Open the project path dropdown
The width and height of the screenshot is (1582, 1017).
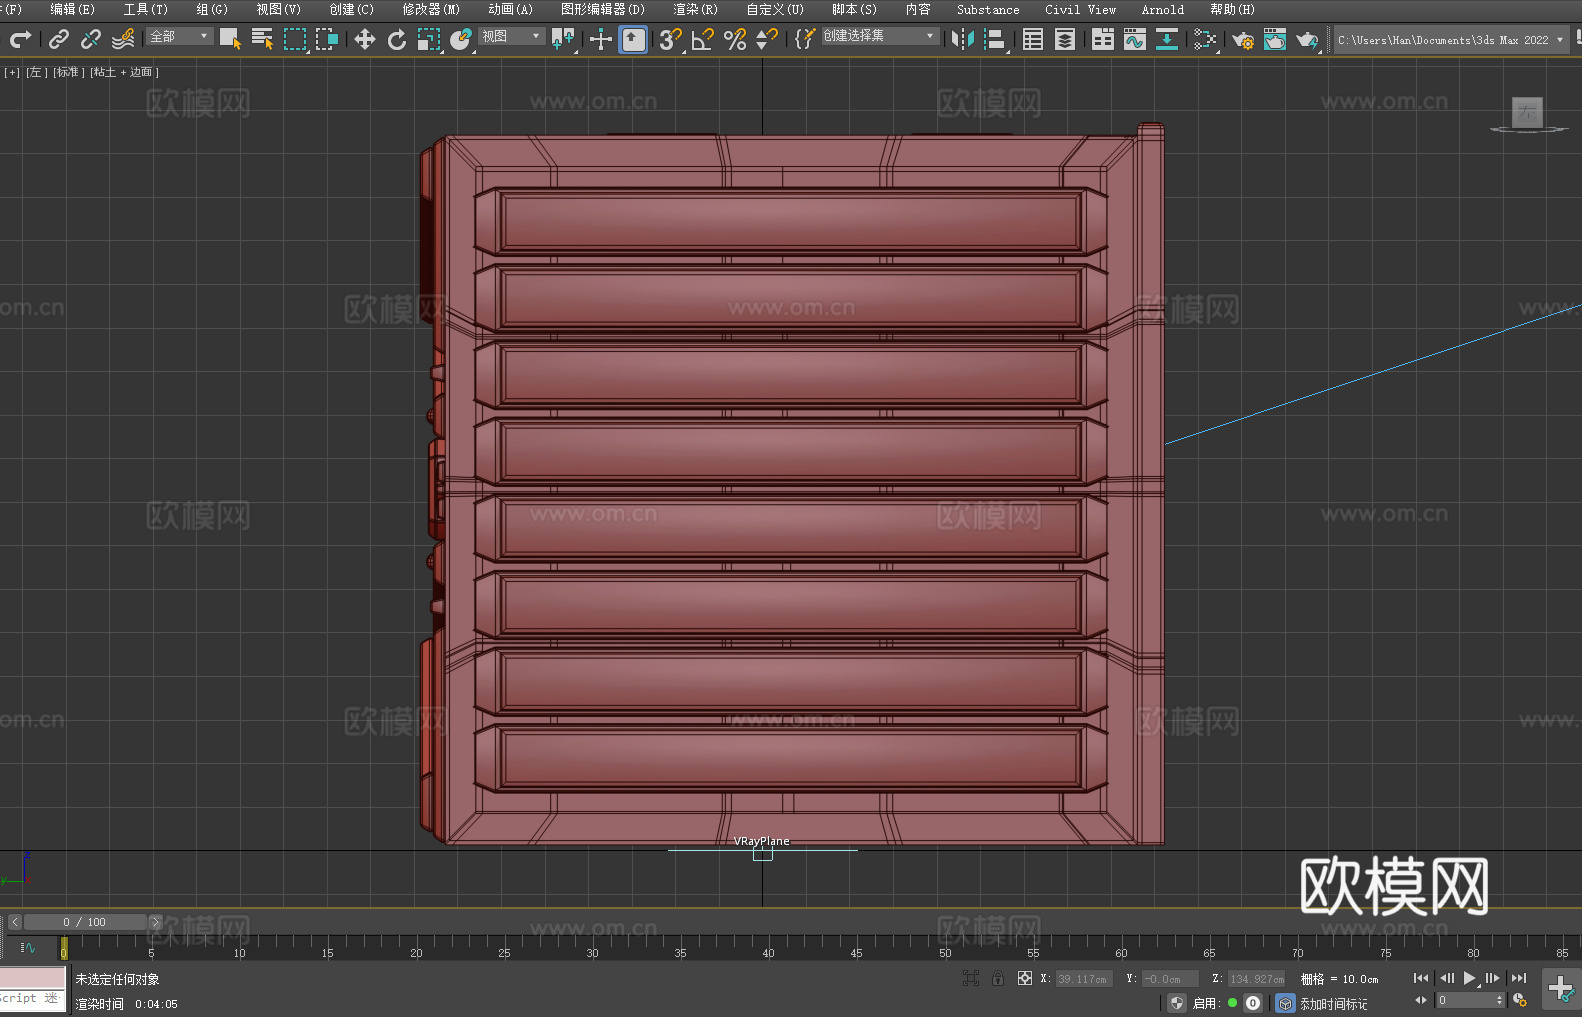pos(1450,40)
